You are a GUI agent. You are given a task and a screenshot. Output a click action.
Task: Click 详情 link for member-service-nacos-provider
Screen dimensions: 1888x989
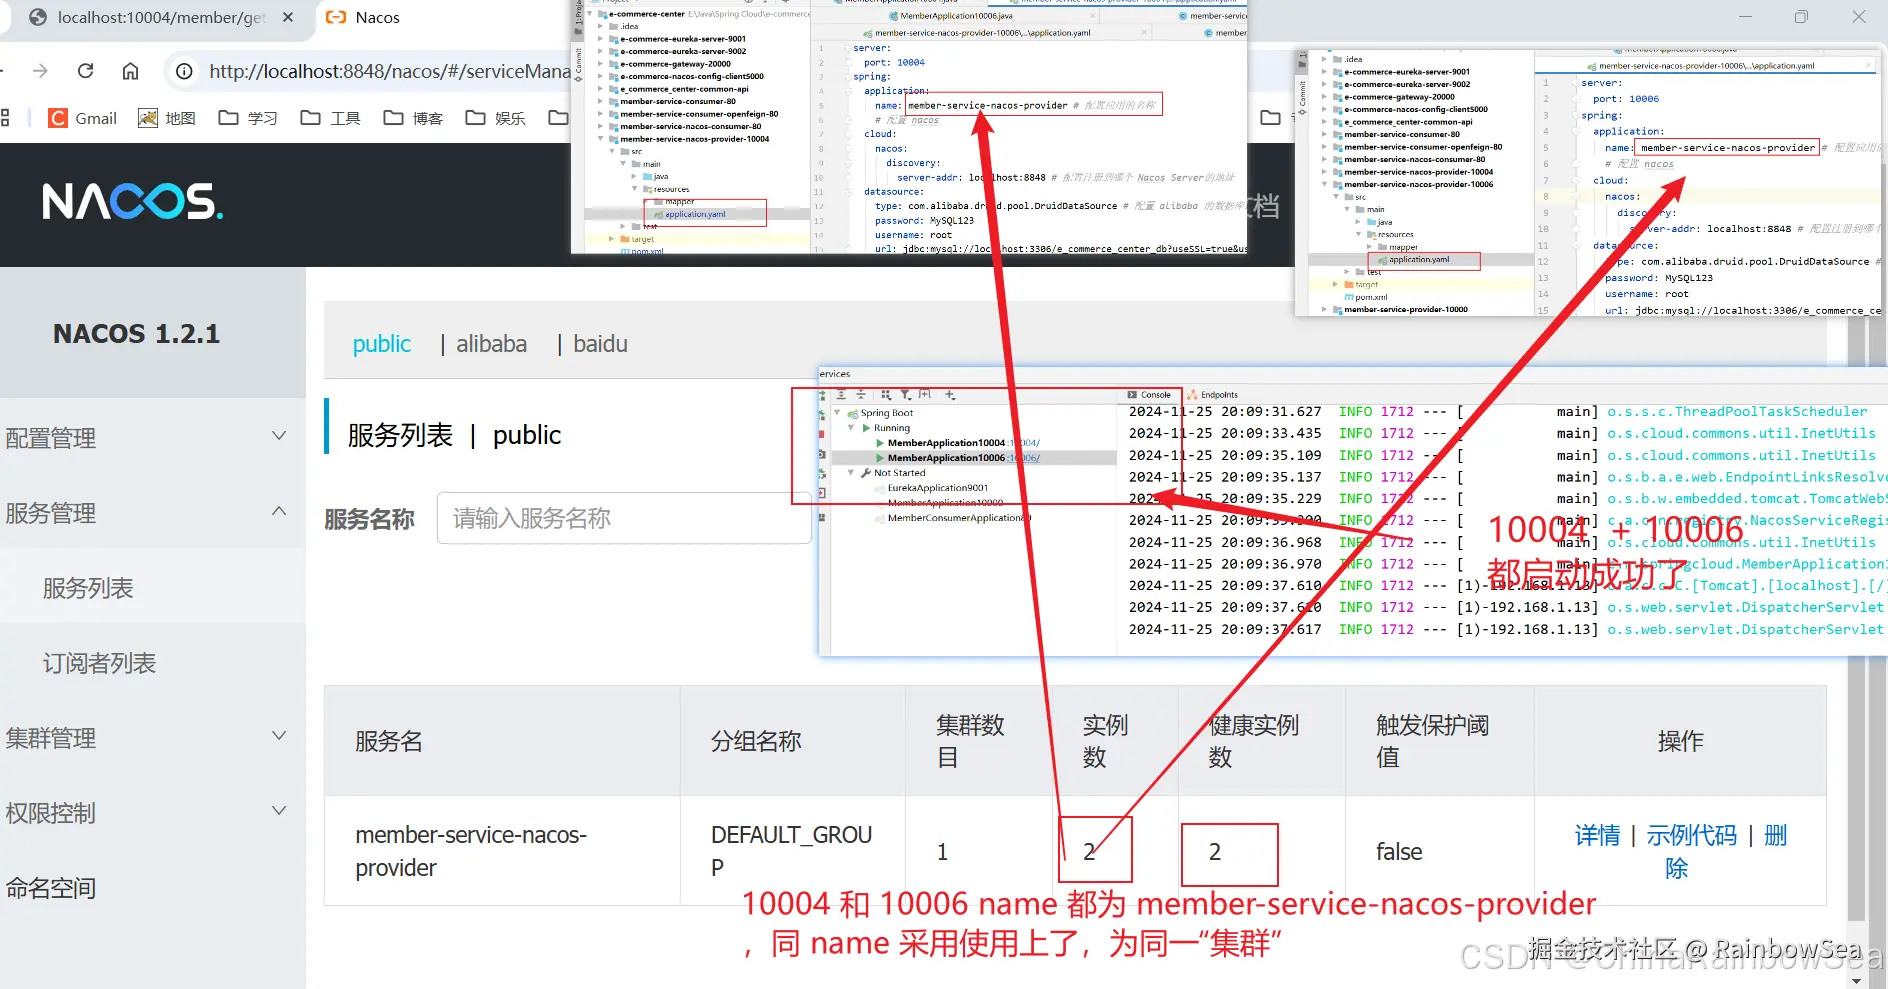tap(1597, 835)
